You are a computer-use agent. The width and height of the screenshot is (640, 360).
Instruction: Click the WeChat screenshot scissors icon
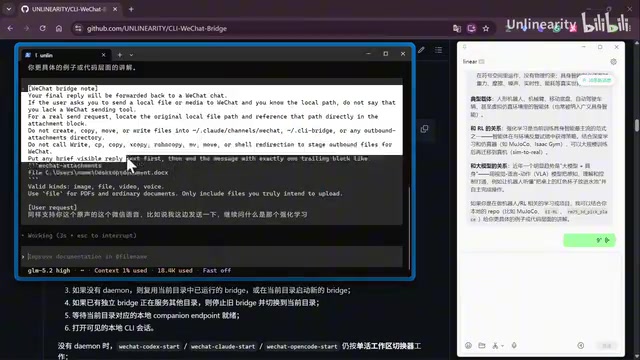tap(495, 345)
